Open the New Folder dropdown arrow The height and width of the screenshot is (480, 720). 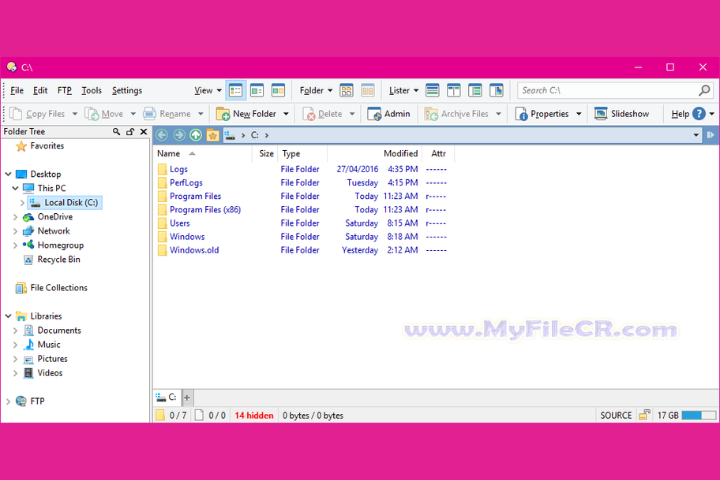click(x=286, y=114)
